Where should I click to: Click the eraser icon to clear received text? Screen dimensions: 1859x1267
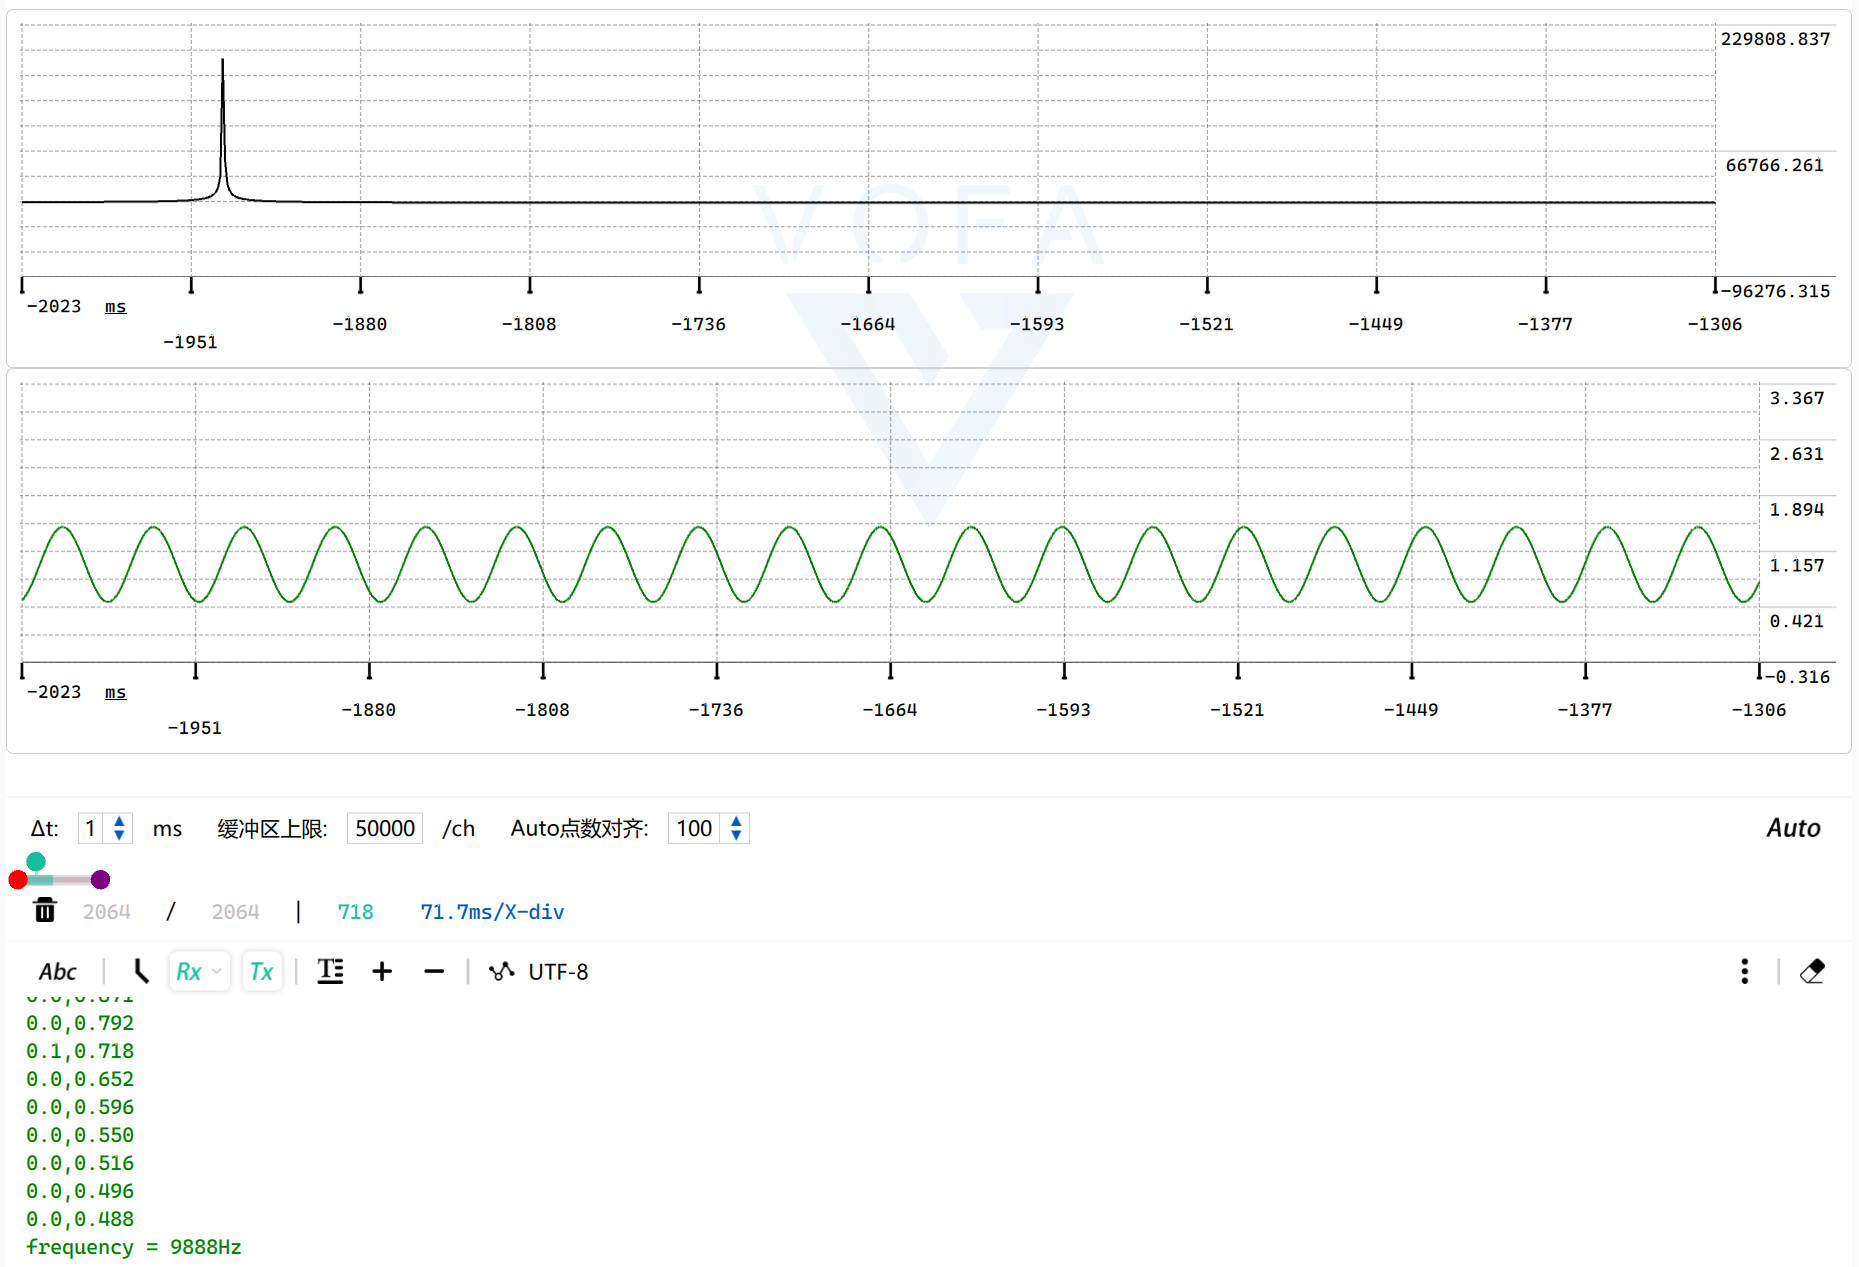1812,971
